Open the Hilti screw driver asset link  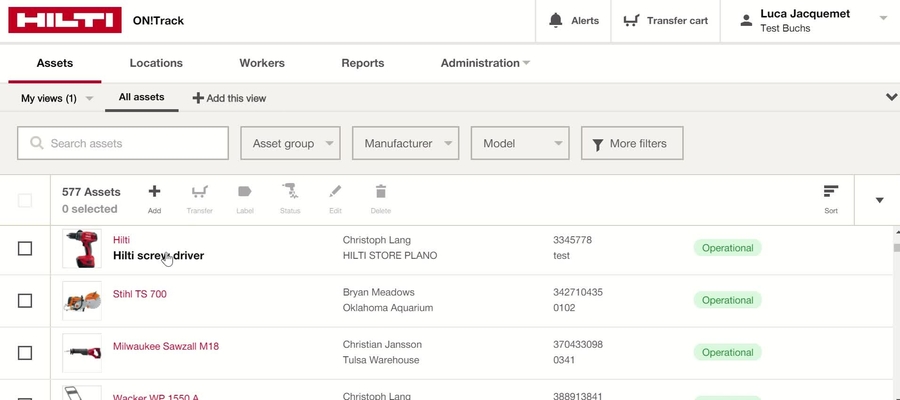[158, 256]
